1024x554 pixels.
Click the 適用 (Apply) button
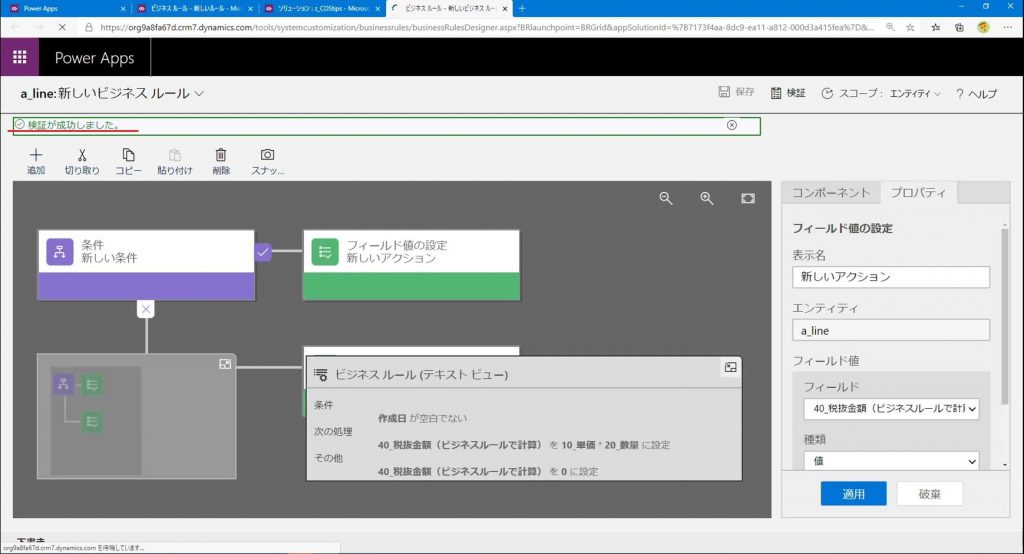point(854,494)
